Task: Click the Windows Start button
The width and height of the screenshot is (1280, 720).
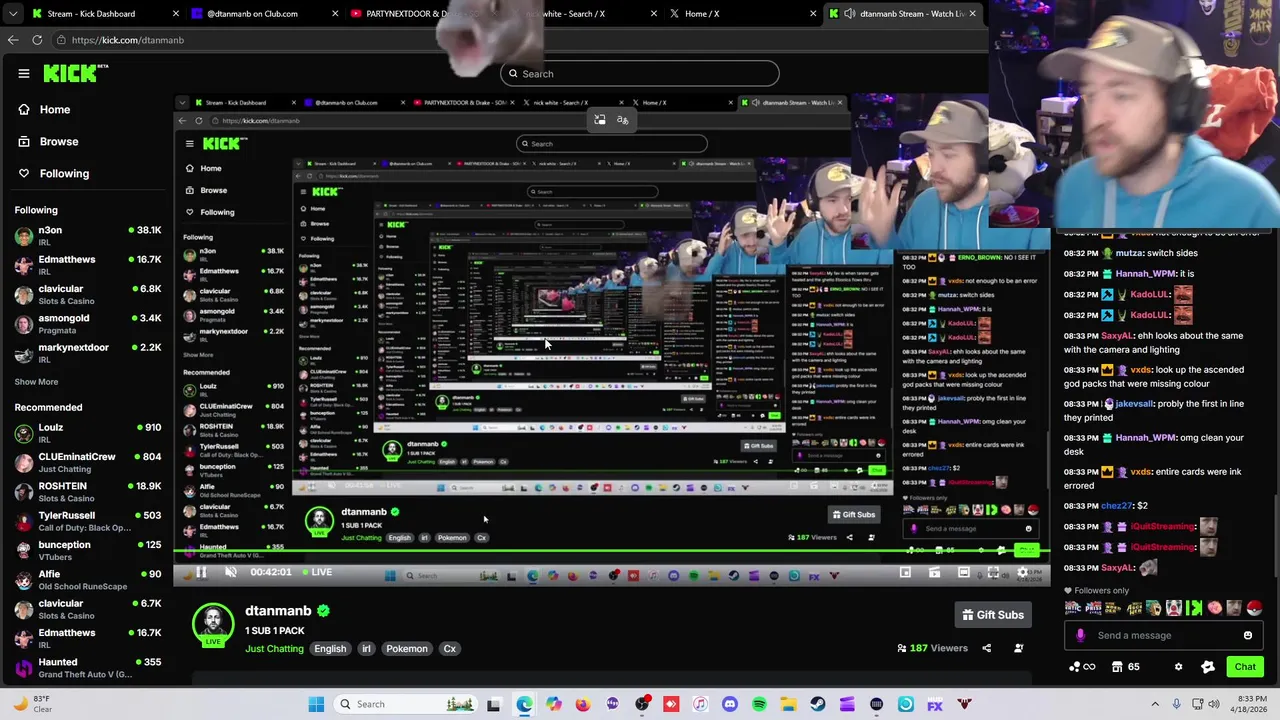Action: tap(316, 704)
